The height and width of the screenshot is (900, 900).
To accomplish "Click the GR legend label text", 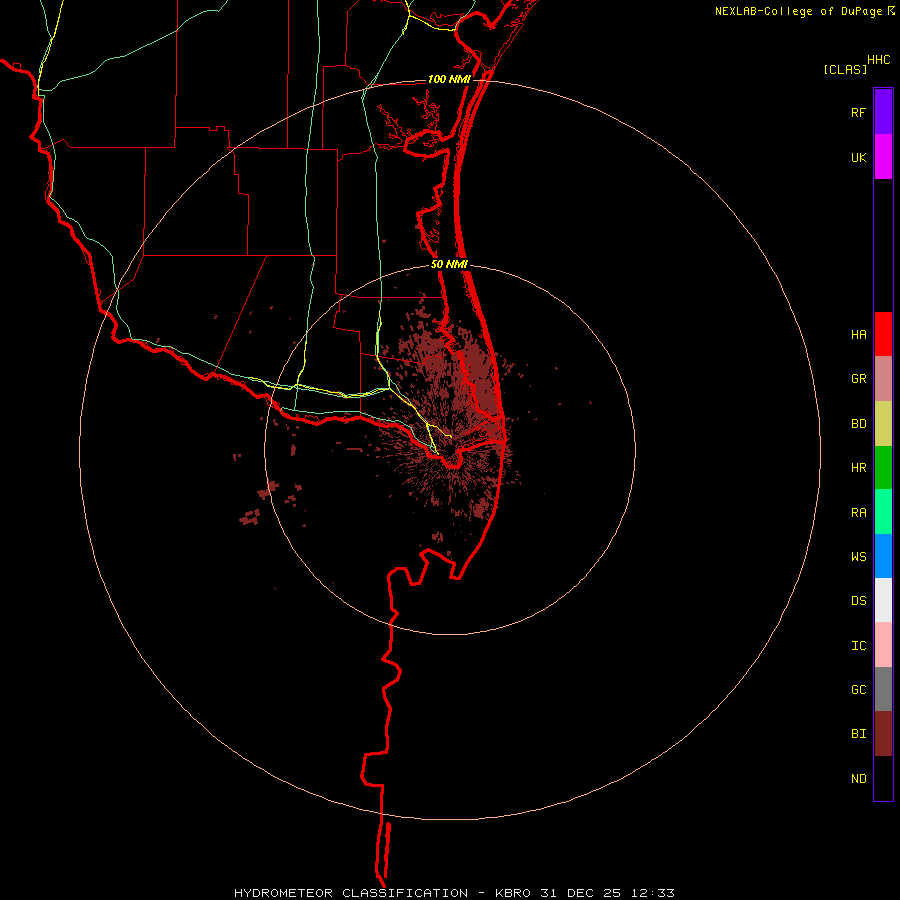I will point(858,379).
